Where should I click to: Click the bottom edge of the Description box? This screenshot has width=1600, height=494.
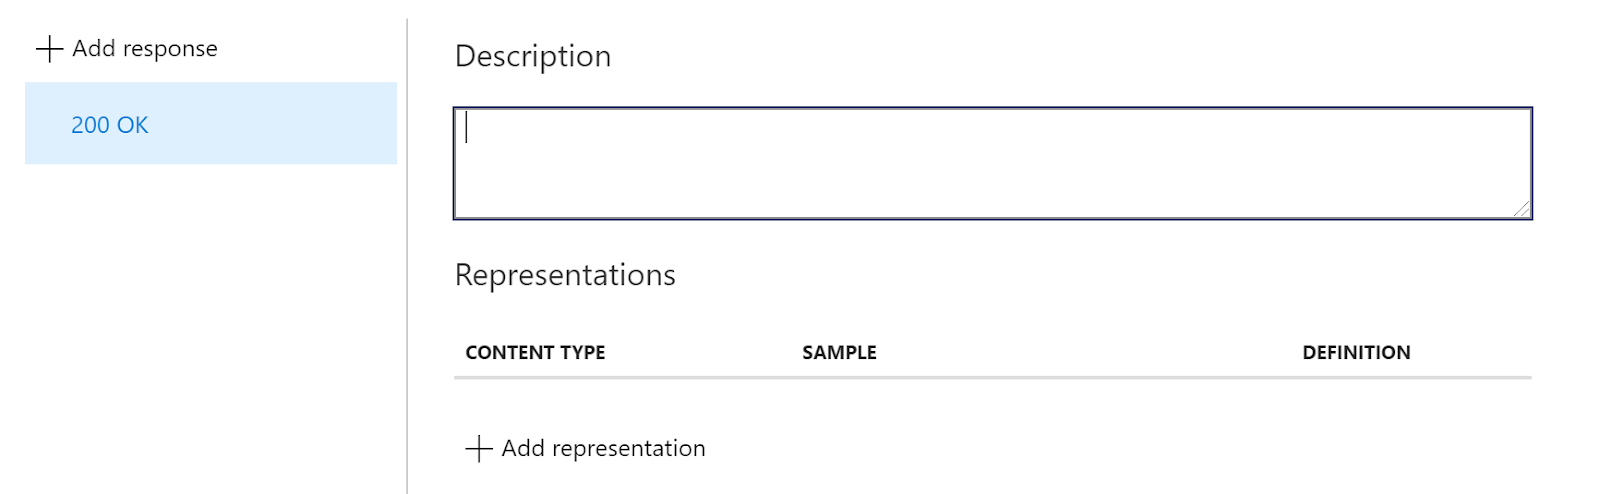pyautogui.click(x=992, y=217)
